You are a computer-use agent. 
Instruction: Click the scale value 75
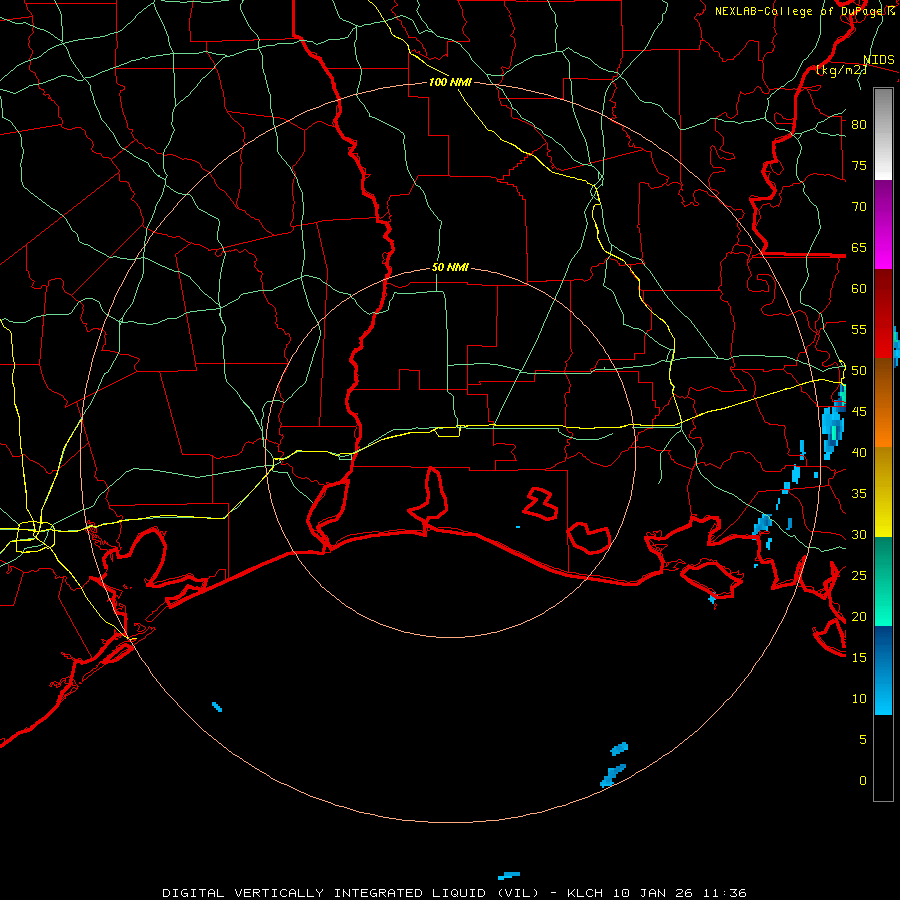click(x=859, y=165)
